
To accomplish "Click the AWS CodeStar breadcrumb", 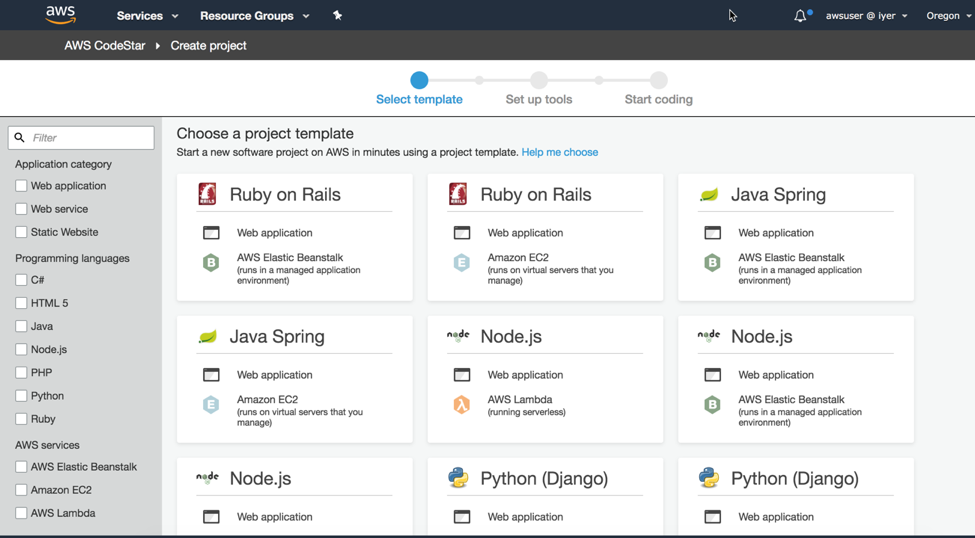I will 105,46.
